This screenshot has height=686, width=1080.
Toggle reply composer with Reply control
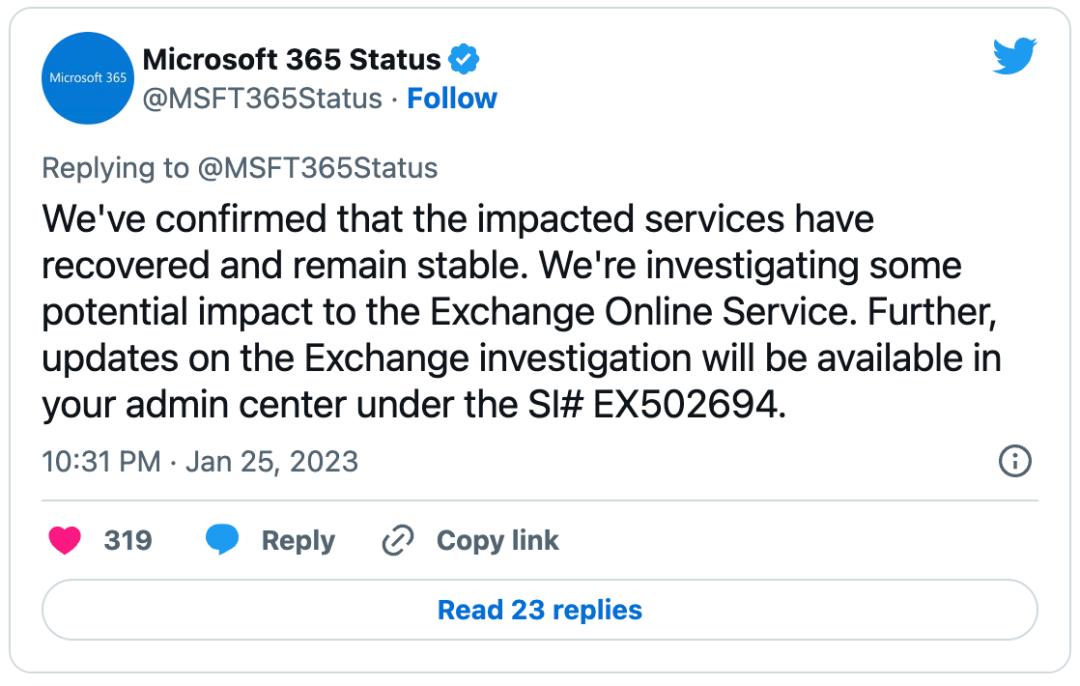(297, 540)
